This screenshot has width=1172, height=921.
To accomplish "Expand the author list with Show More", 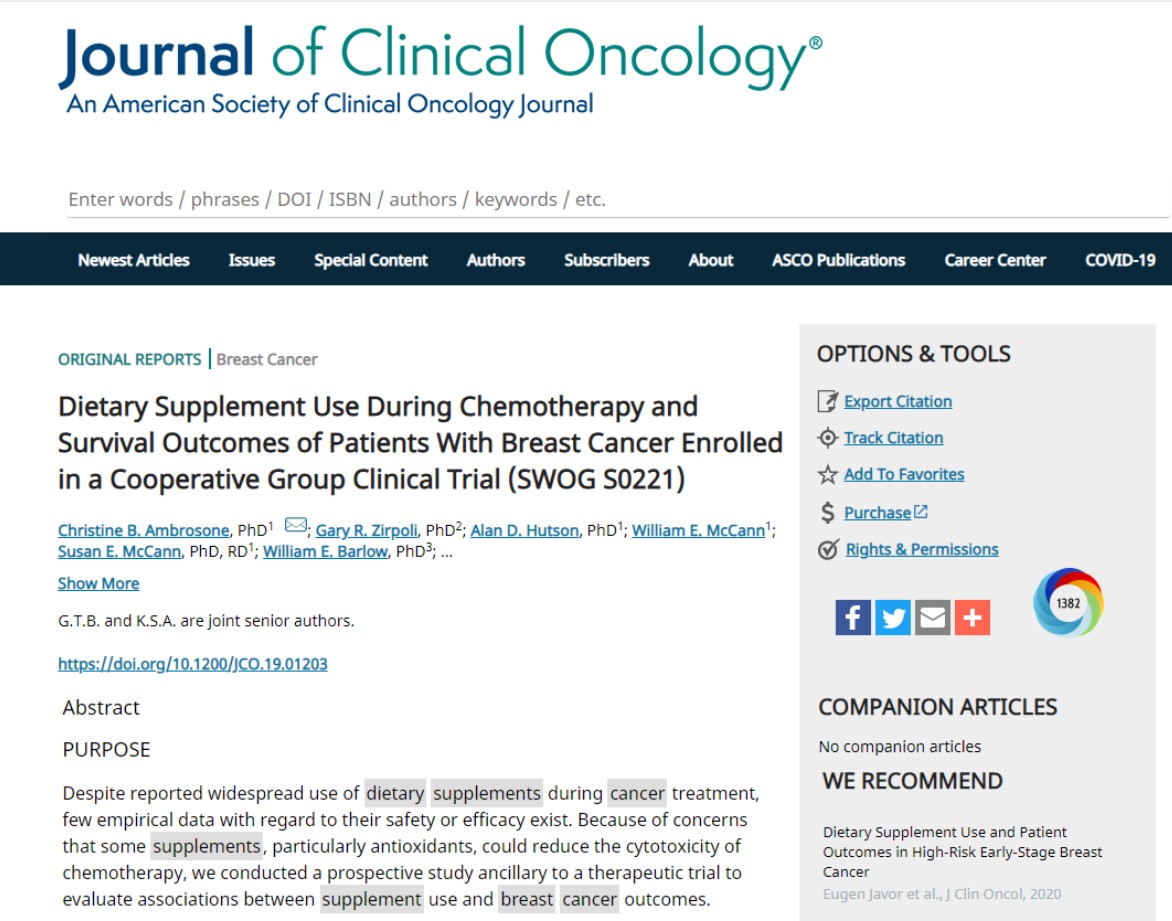I will pyautogui.click(x=98, y=583).
